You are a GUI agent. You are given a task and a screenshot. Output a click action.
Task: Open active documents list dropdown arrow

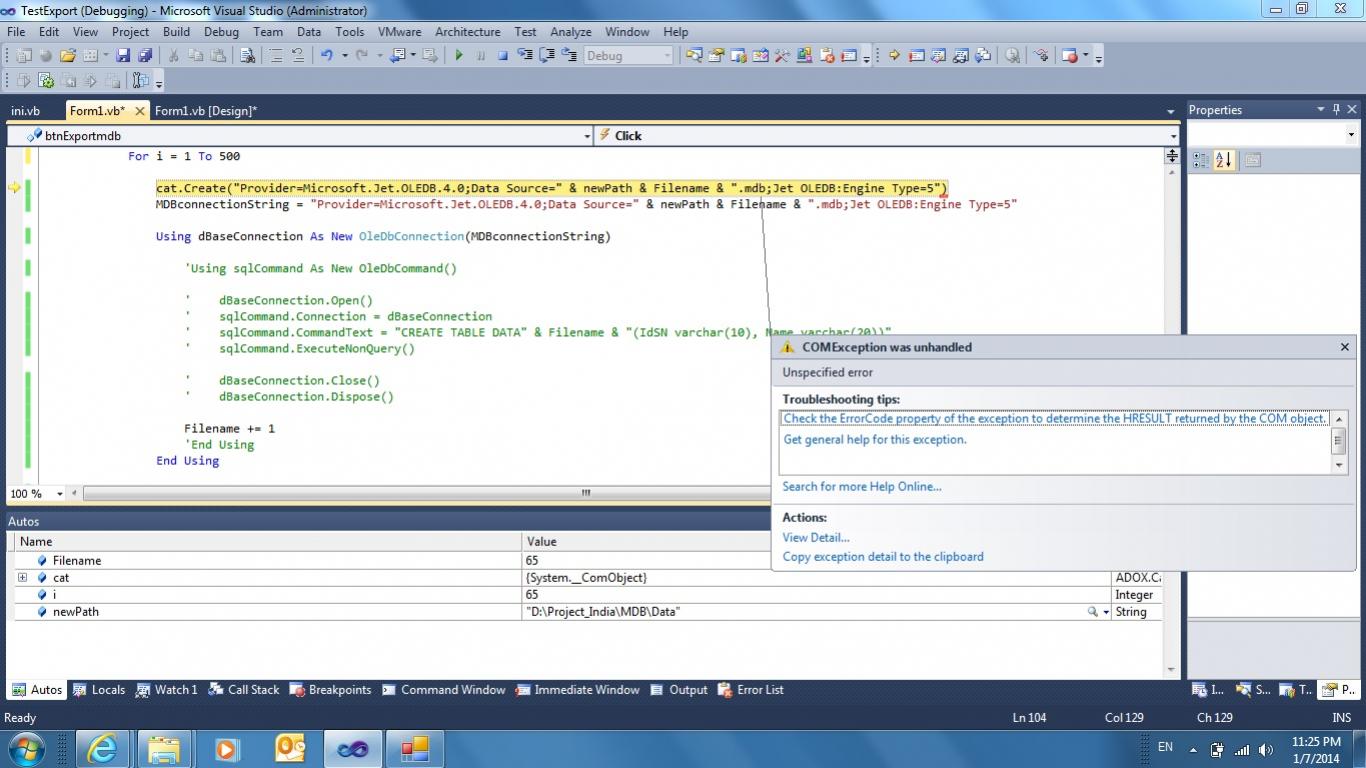coord(1170,111)
